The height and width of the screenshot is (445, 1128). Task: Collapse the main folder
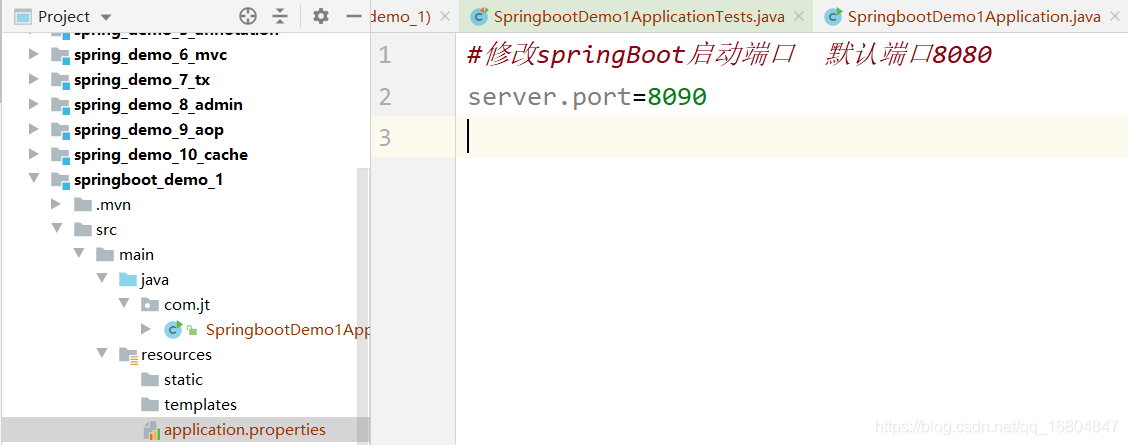pyautogui.click(x=78, y=254)
